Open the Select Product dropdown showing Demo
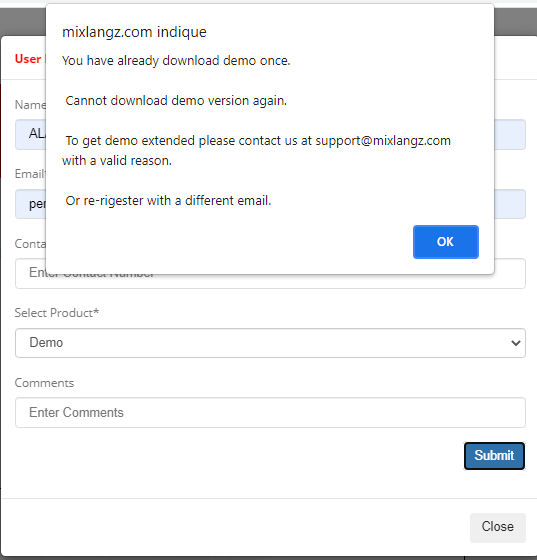The width and height of the screenshot is (537, 560). tap(270, 343)
